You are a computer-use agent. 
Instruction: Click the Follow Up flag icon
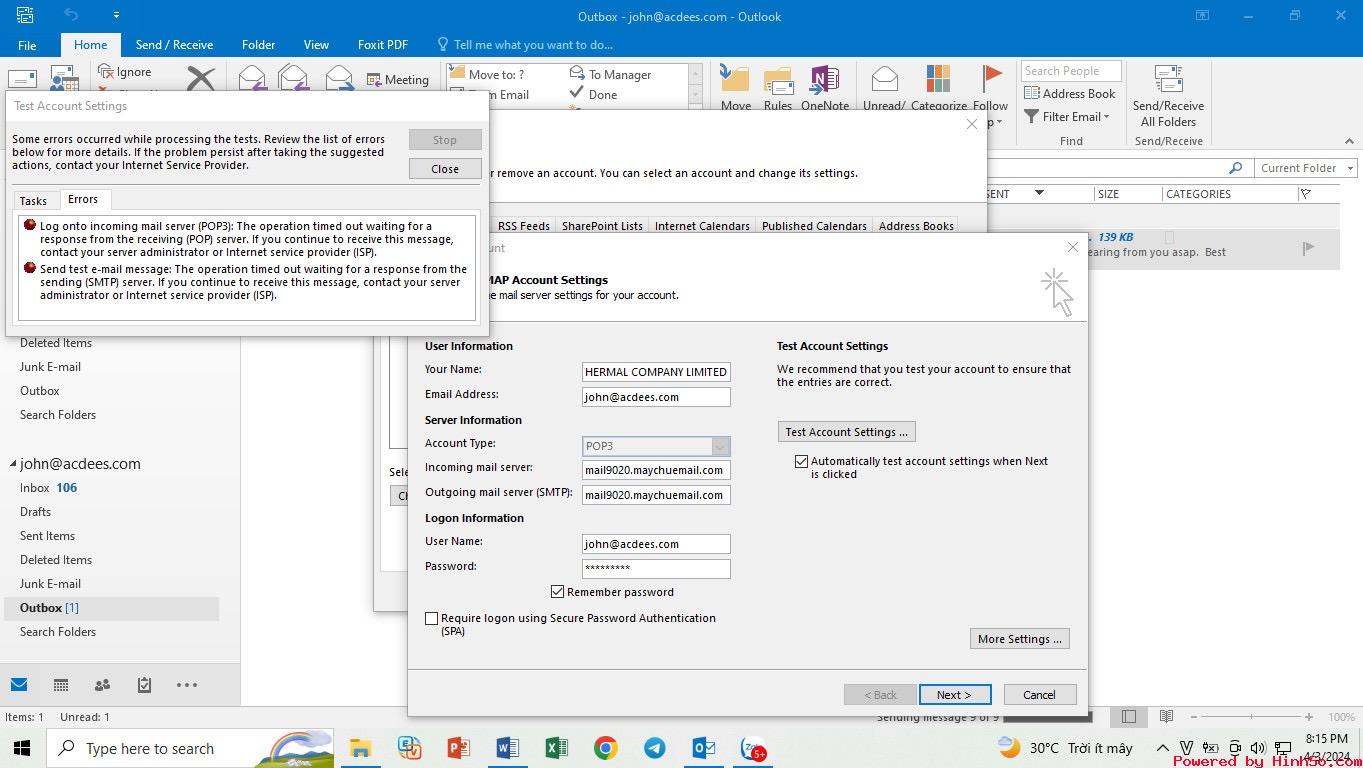tap(991, 78)
